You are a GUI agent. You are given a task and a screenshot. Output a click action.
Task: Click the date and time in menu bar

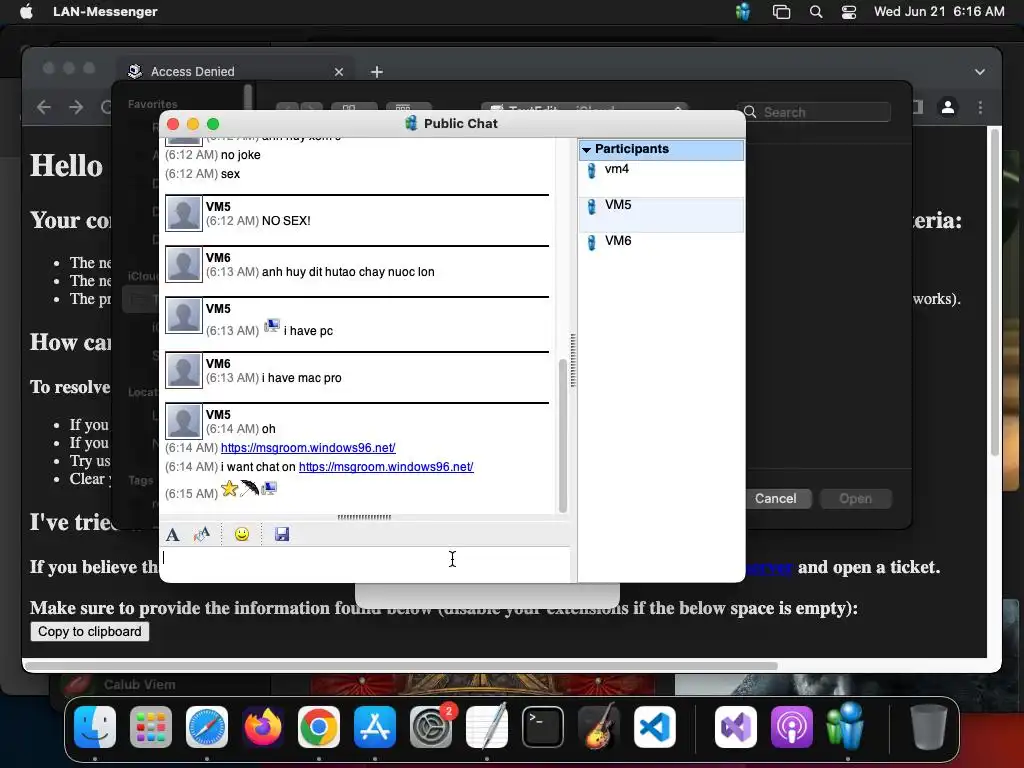click(x=939, y=12)
